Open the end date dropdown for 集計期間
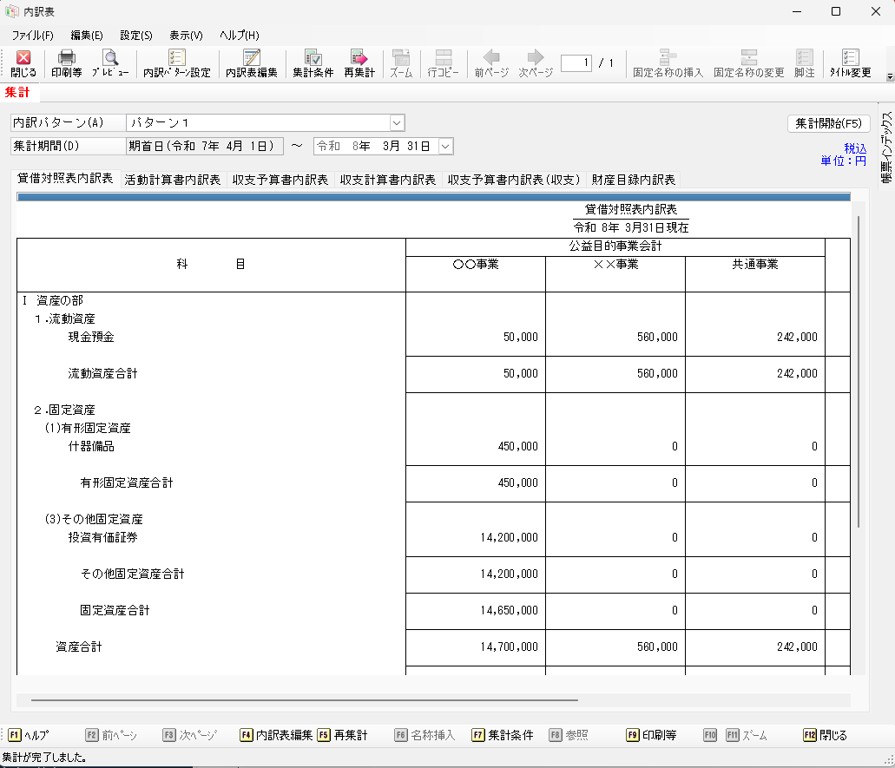The width and height of the screenshot is (895, 768). click(x=446, y=146)
